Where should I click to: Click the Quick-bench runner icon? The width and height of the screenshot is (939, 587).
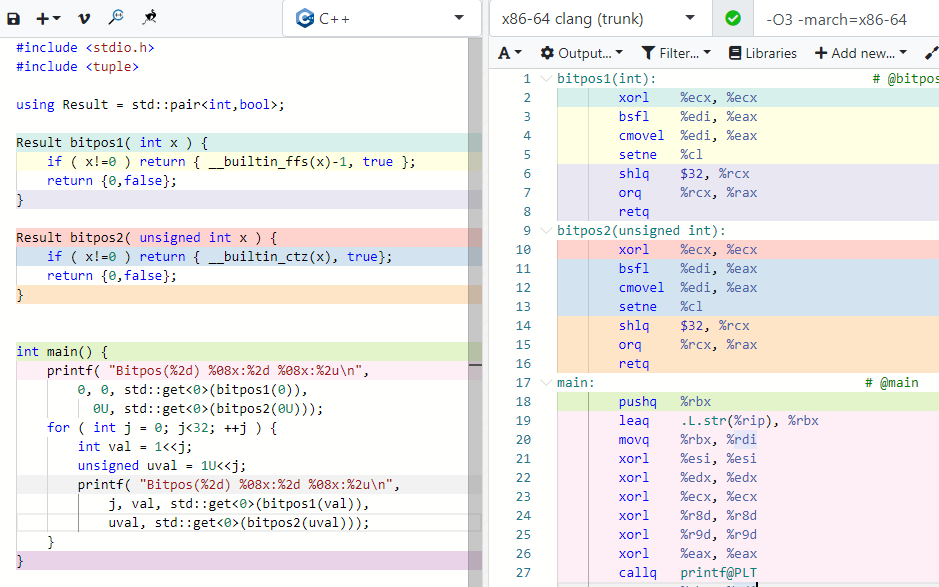click(149, 18)
